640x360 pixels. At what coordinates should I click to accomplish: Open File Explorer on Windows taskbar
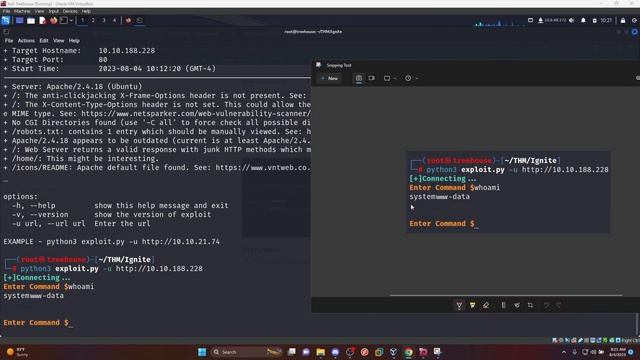click(320, 352)
